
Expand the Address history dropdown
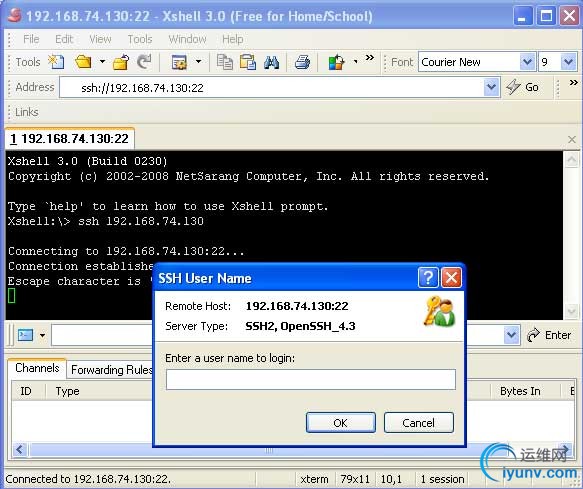point(491,88)
